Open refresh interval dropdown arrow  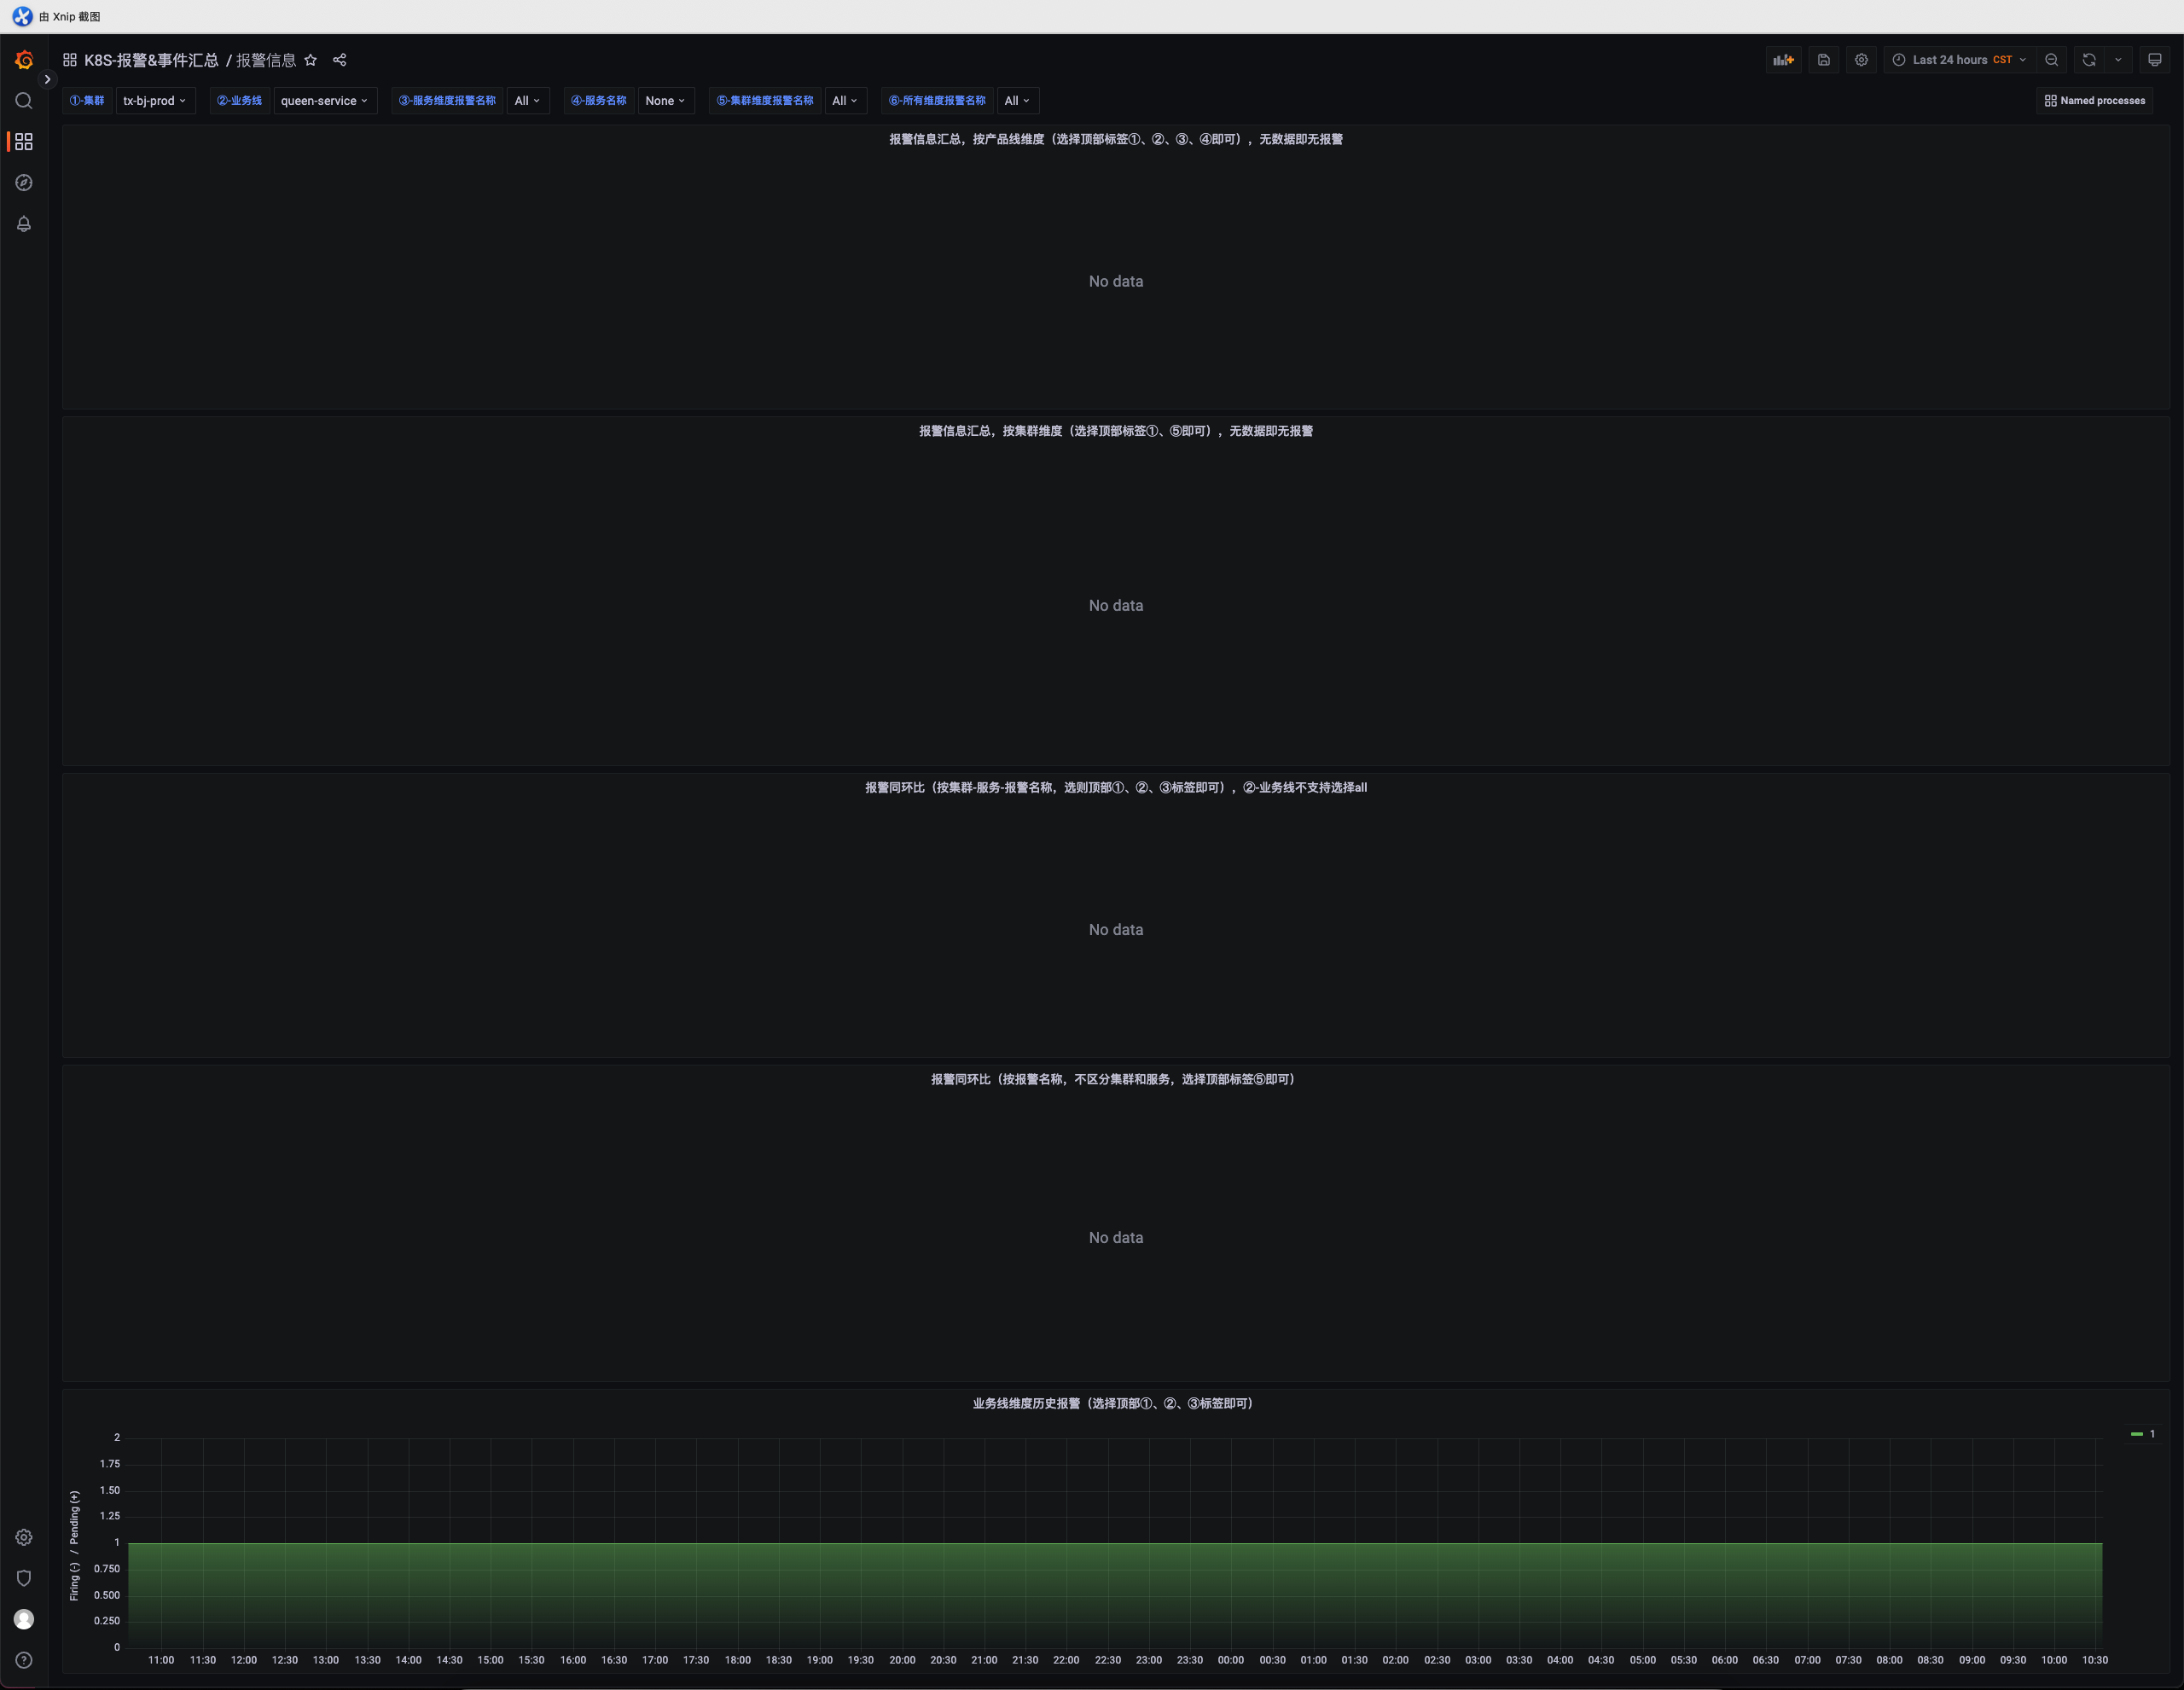(x=2118, y=60)
